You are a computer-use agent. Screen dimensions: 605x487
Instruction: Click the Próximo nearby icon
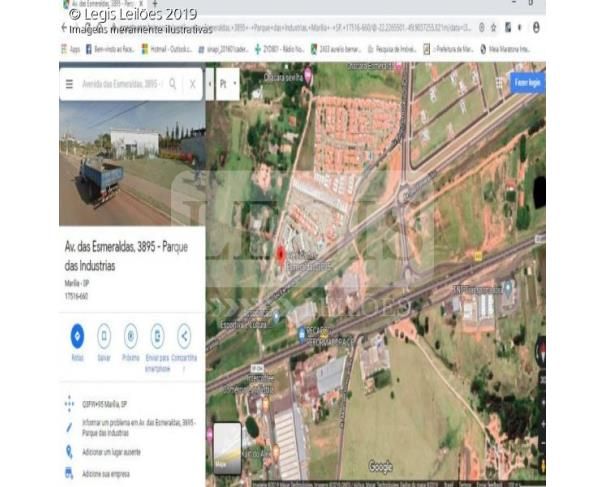click(131, 336)
